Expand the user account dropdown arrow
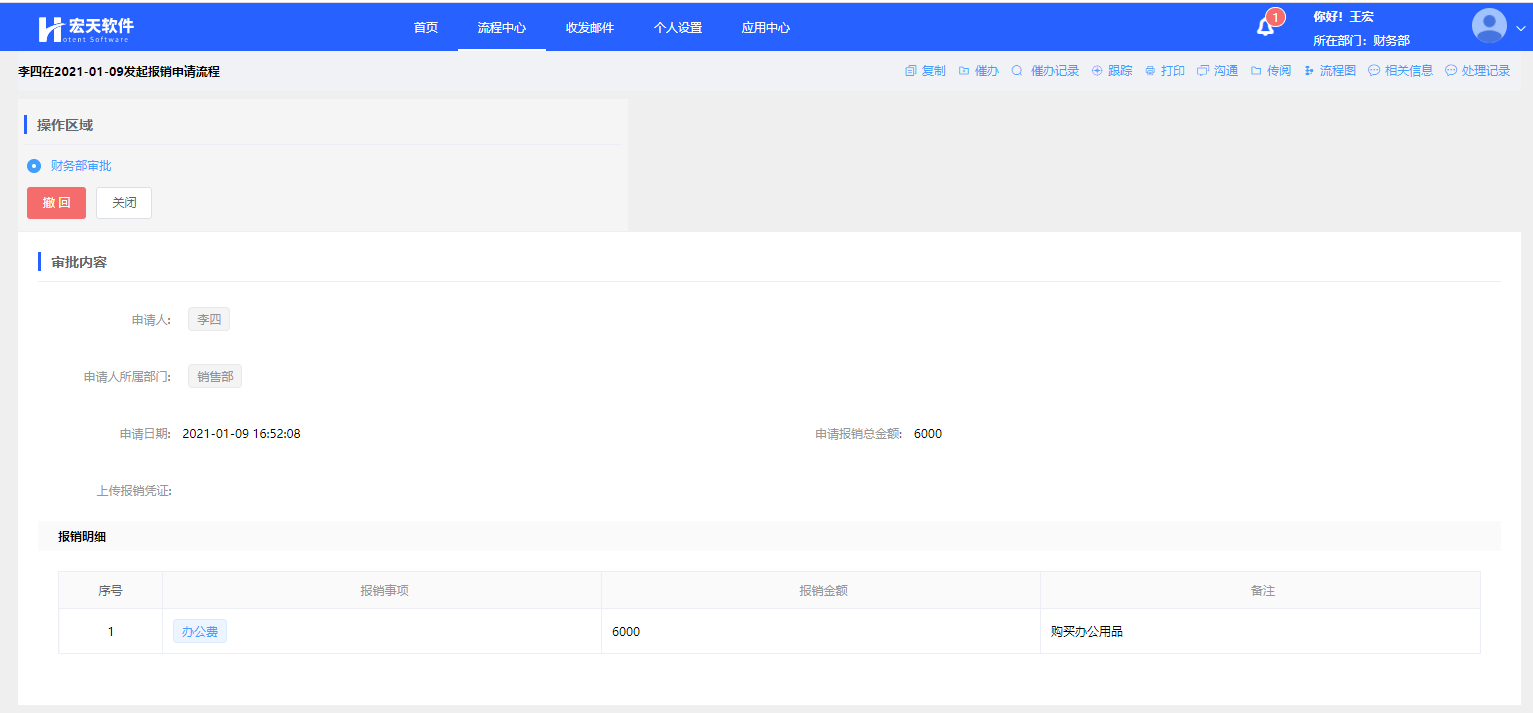The height and width of the screenshot is (713, 1533). pyautogui.click(x=1520, y=28)
